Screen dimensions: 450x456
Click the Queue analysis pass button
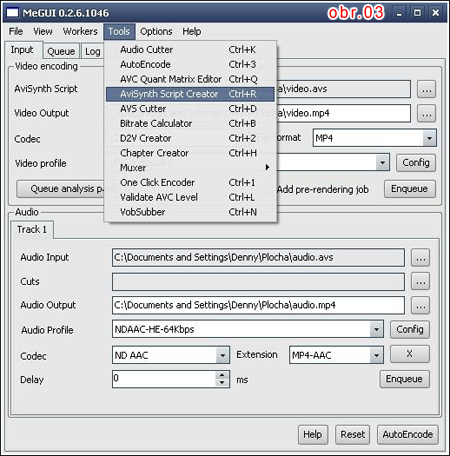[61, 189]
